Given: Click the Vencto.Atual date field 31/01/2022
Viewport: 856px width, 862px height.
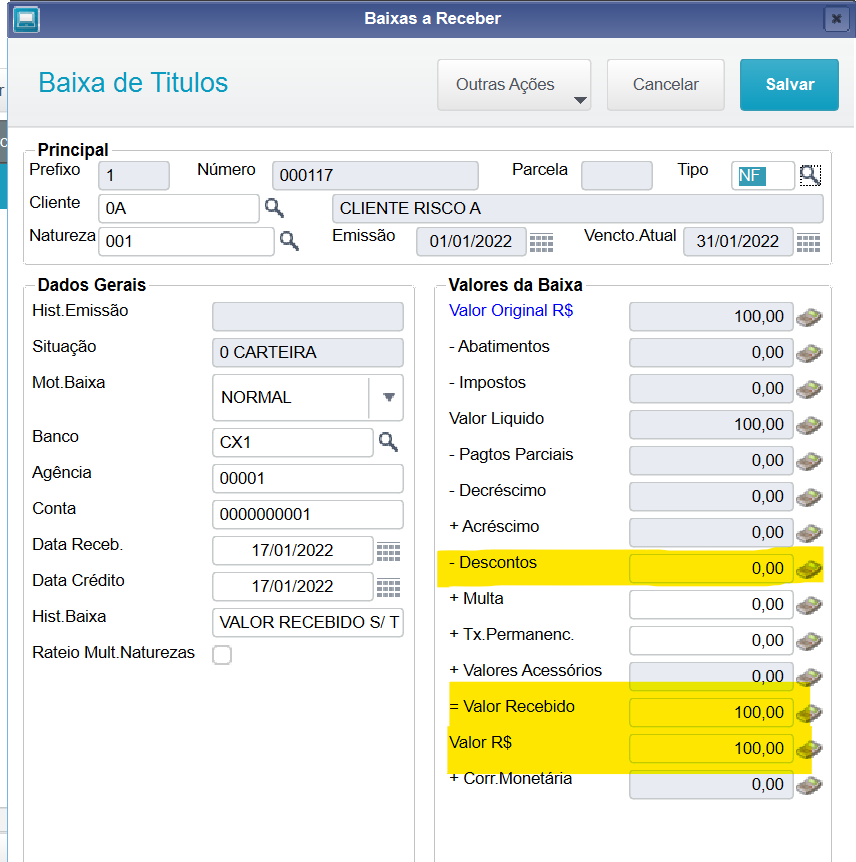Looking at the screenshot, I should 738,241.
